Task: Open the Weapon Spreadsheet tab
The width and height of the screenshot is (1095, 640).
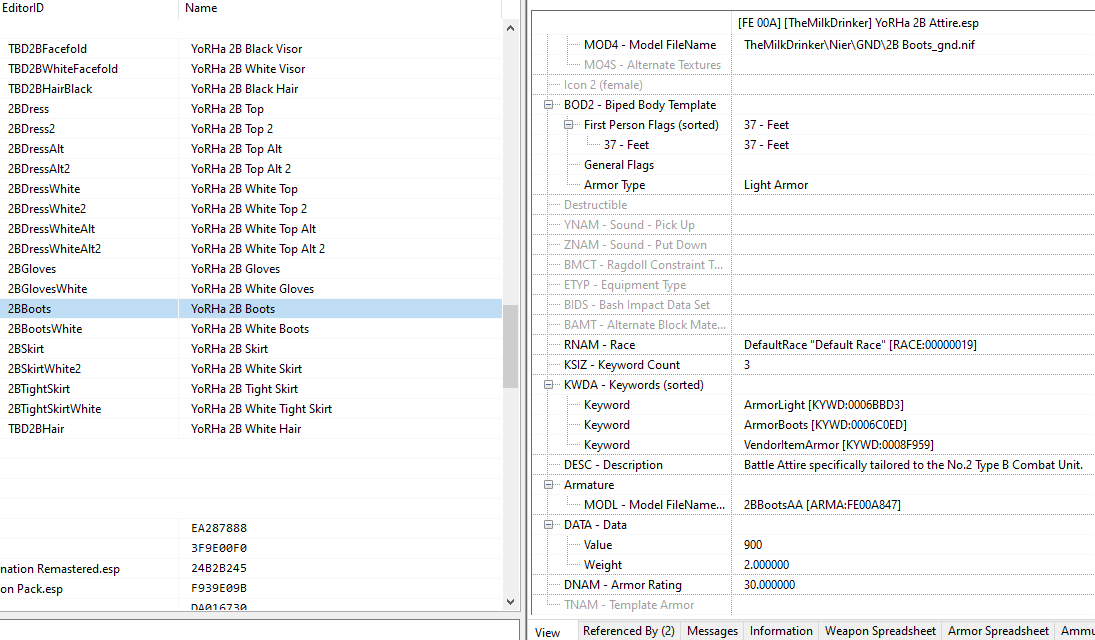Action: point(880,631)
